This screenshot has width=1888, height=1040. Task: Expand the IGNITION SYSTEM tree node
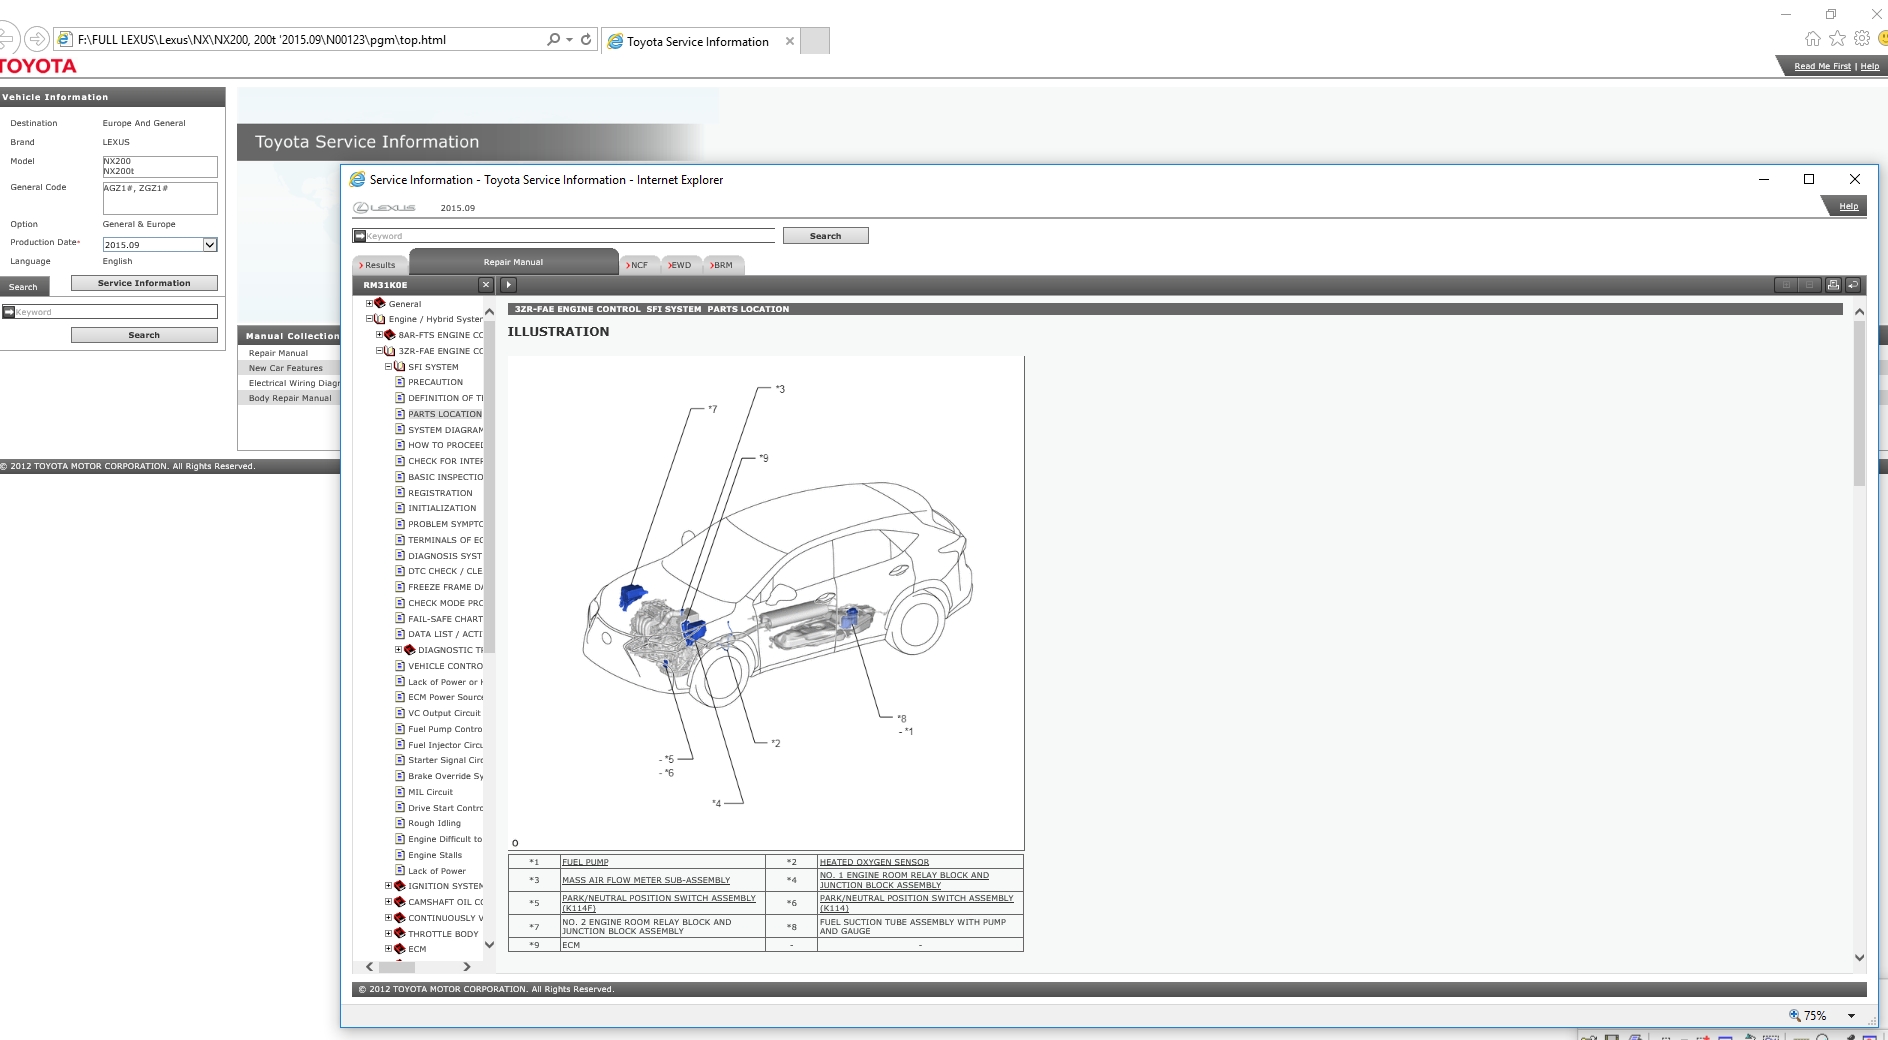pos(388,886)
